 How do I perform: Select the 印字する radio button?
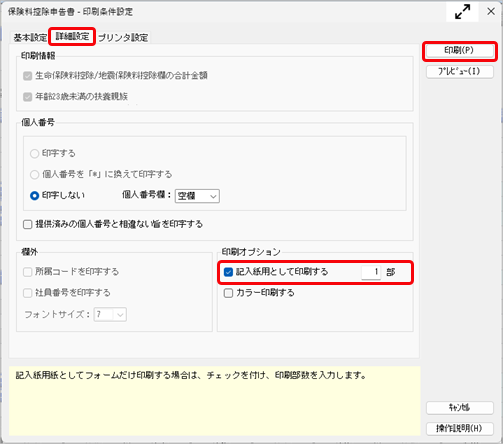34,153
